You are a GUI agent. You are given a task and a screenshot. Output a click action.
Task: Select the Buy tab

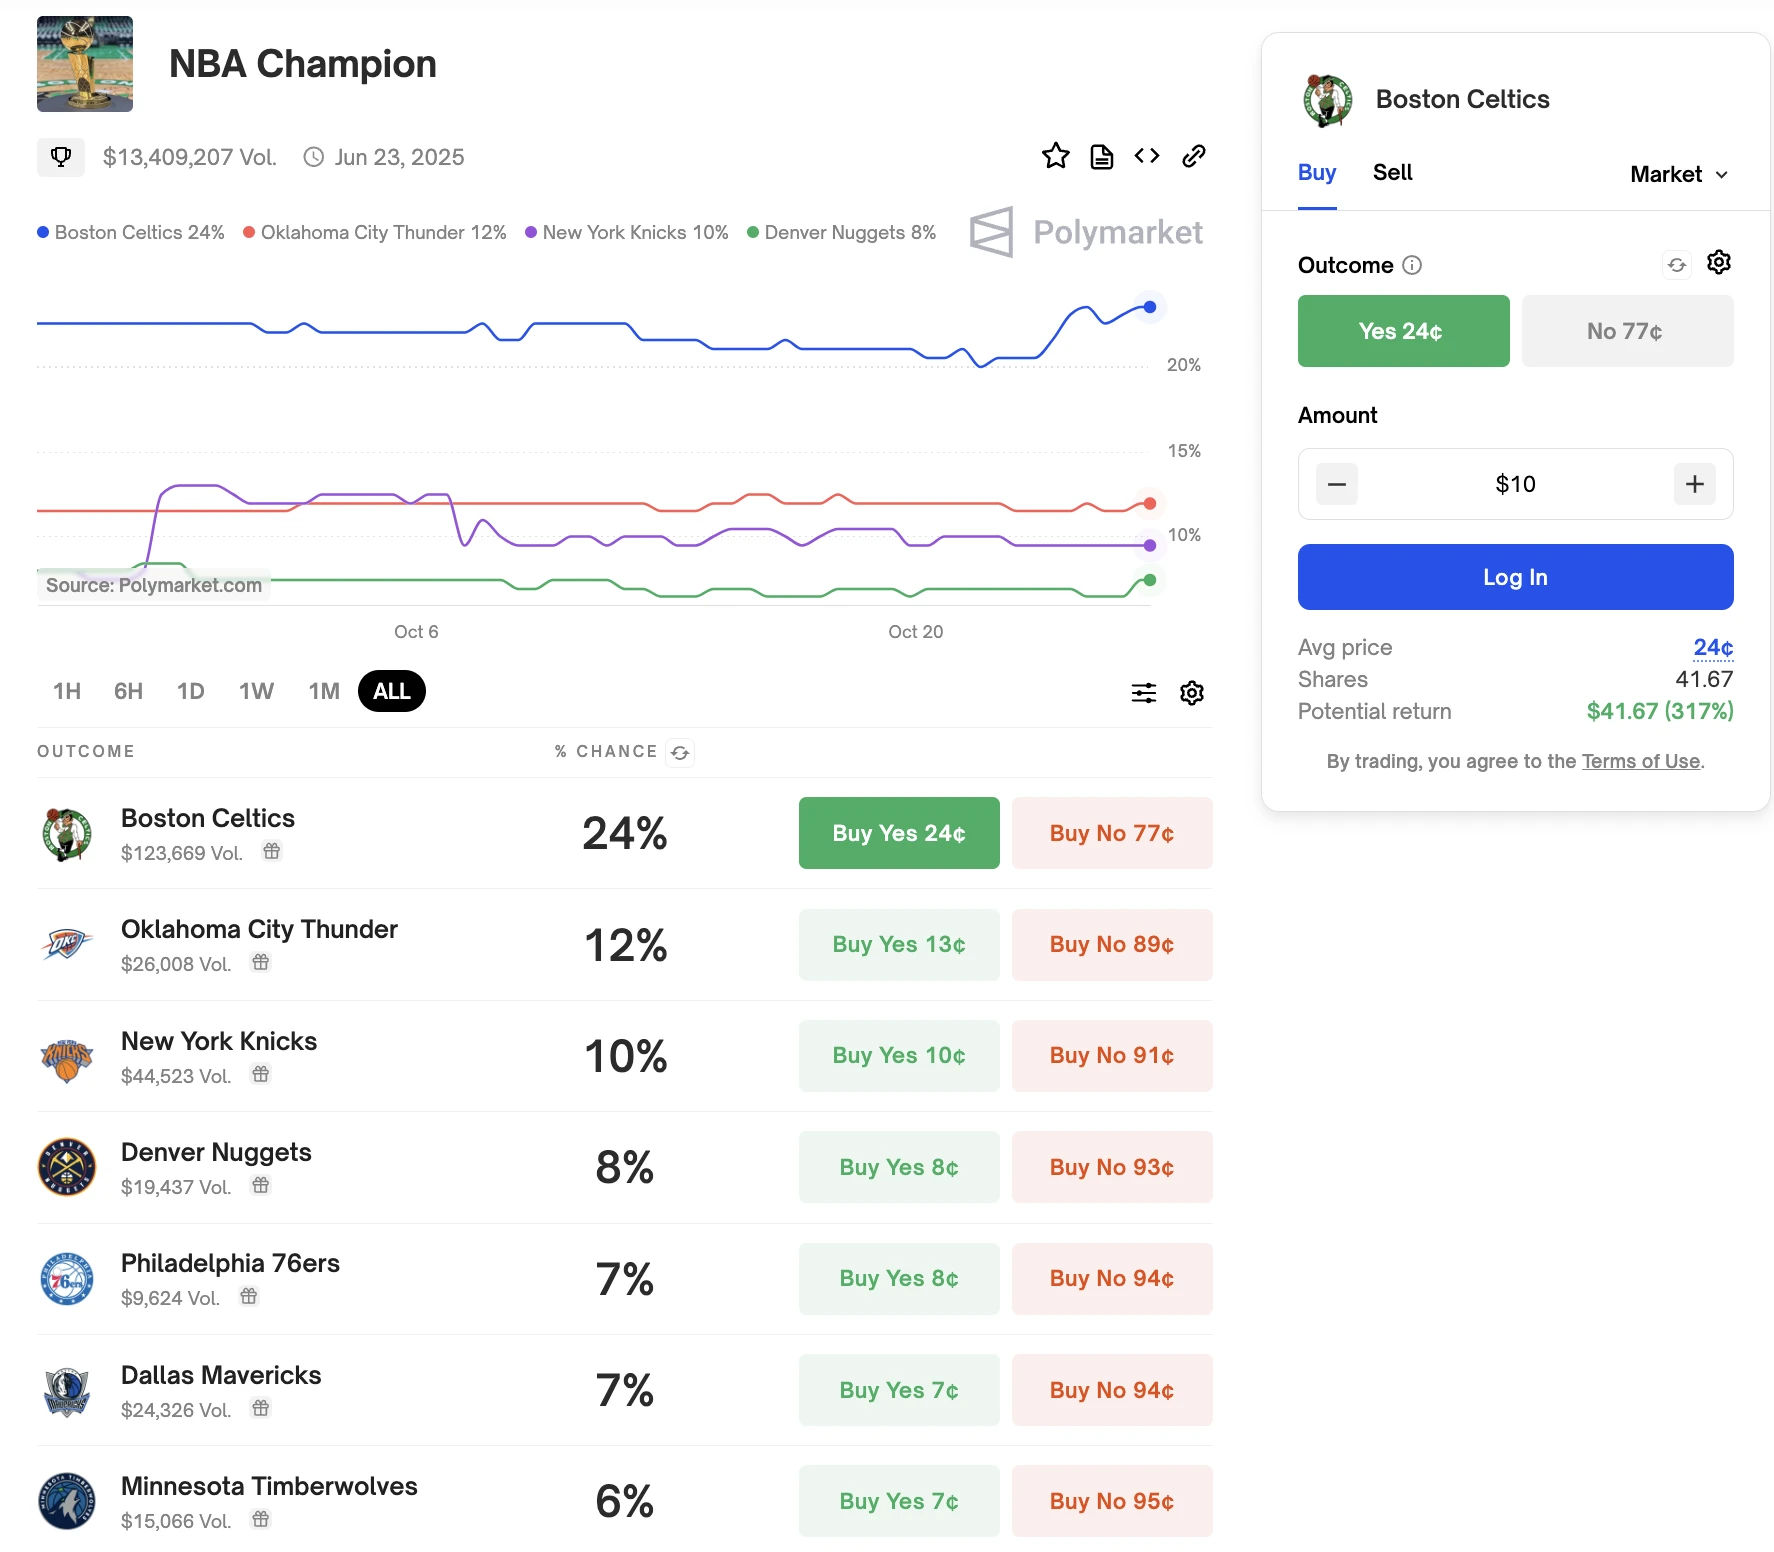(x=1316, y=173)
